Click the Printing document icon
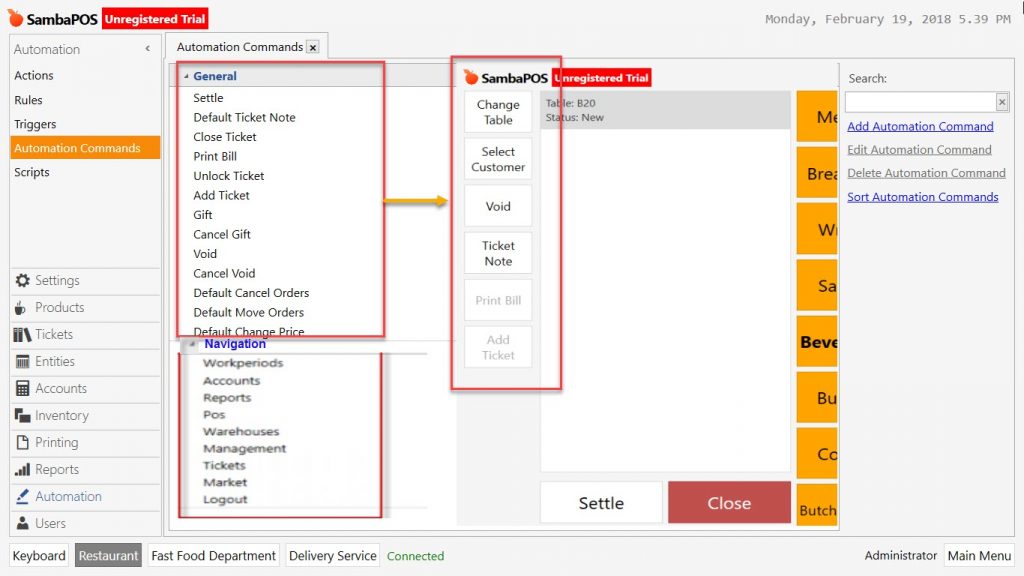 tap(23, 442)
